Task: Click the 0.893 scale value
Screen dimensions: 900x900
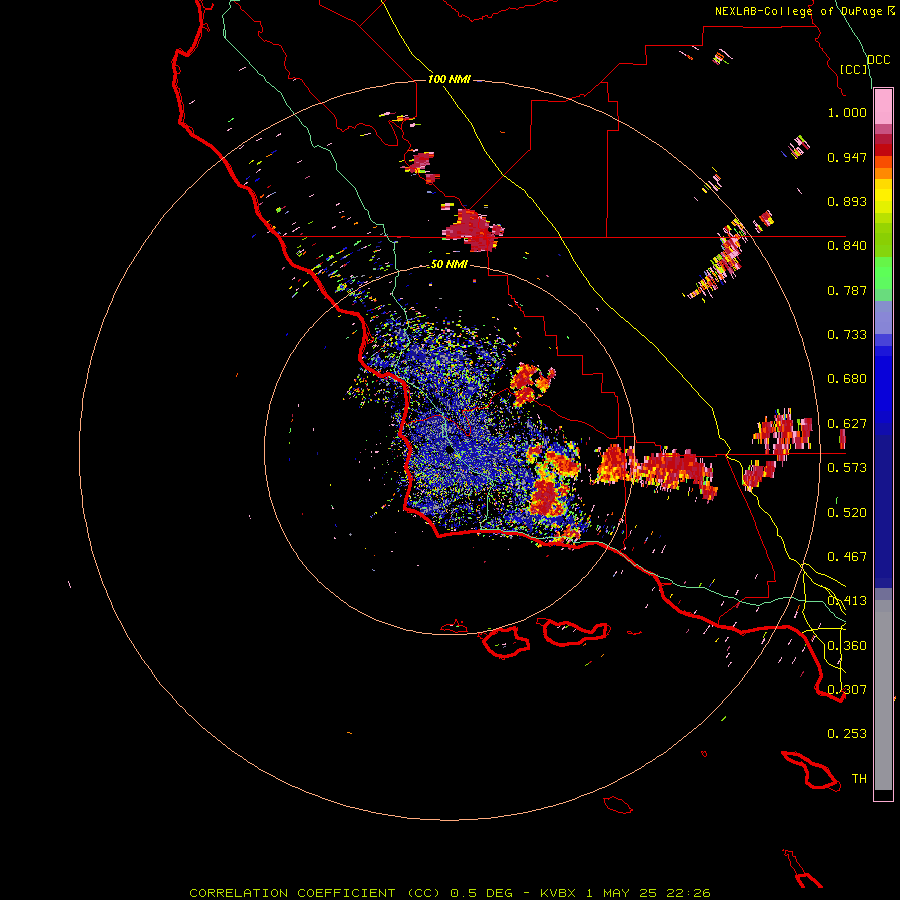Action: pos(847,201)
